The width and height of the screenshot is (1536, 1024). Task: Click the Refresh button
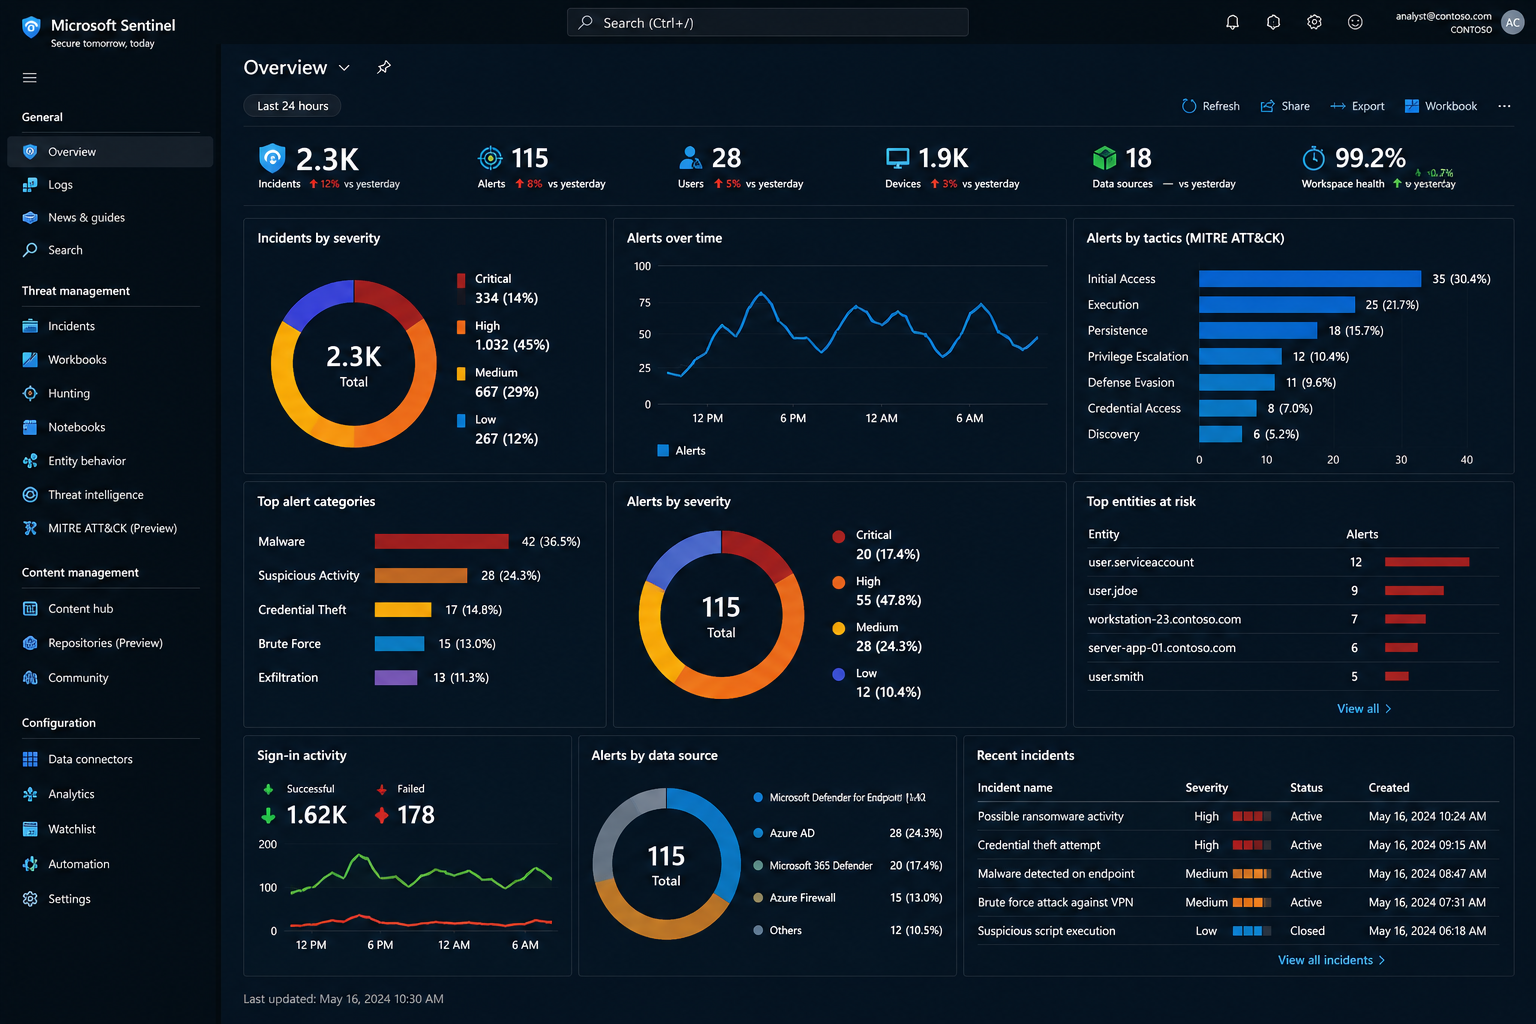click(1210, 106)
